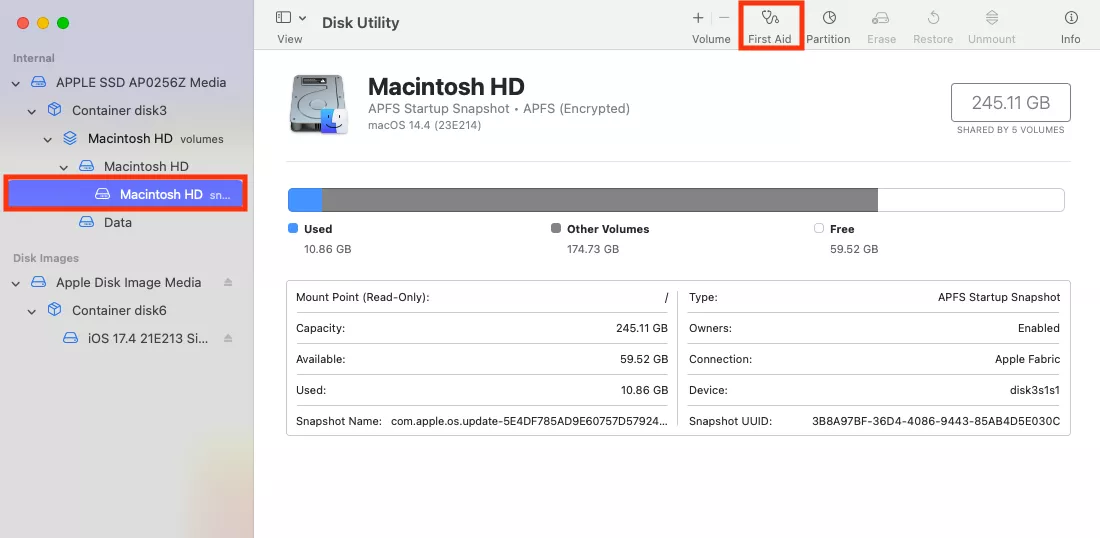Select the Data volume in sidebar

click(117, 222)
